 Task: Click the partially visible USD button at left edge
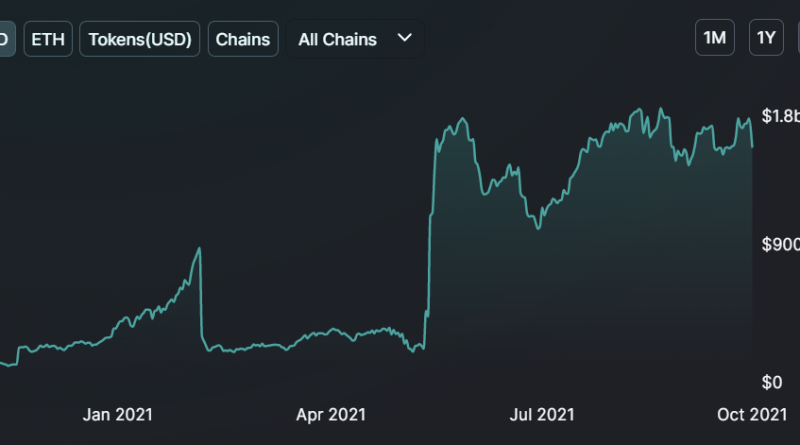coord(5,39)
